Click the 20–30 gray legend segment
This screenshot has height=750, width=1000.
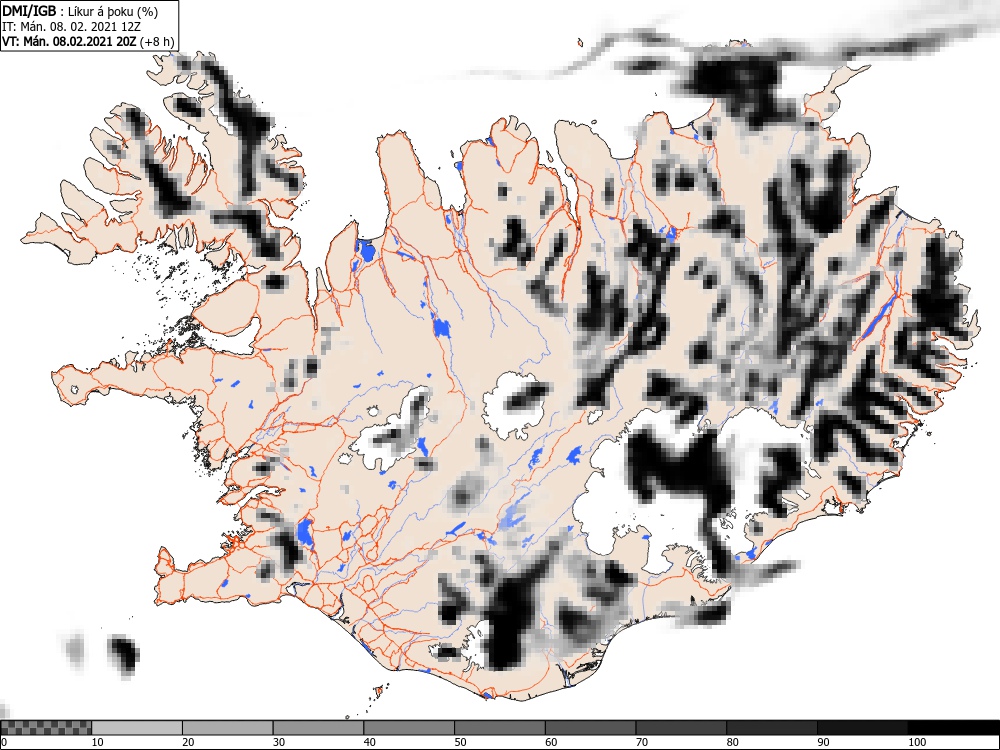(228, 728)
